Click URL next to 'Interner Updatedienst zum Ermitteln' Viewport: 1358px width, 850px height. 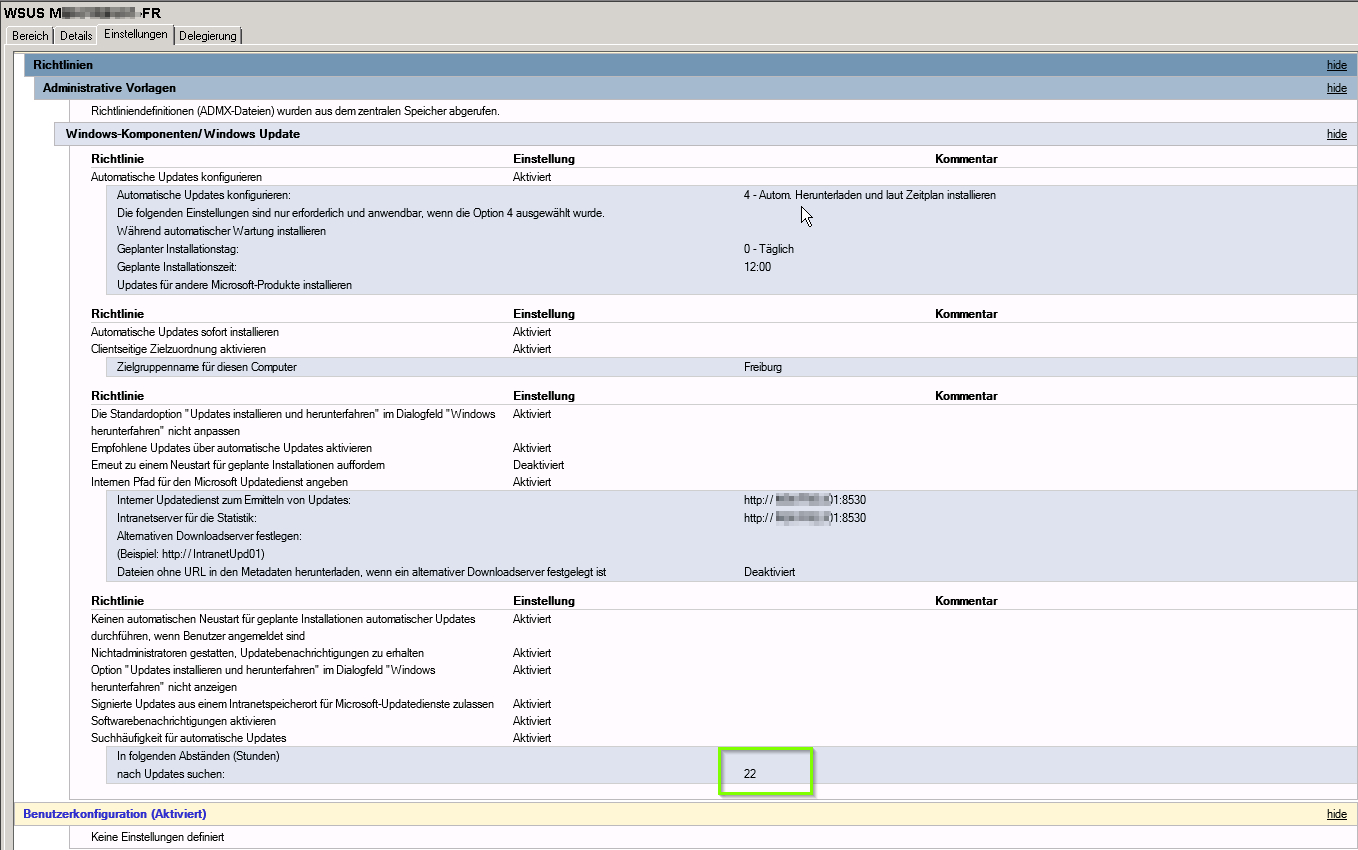click(x=804, y=500)
